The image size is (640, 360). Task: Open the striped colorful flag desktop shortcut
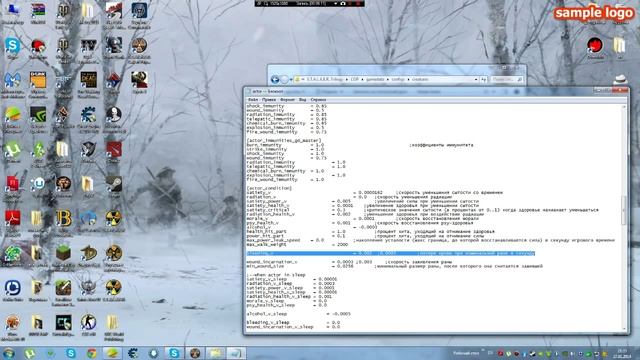point(38,11)
